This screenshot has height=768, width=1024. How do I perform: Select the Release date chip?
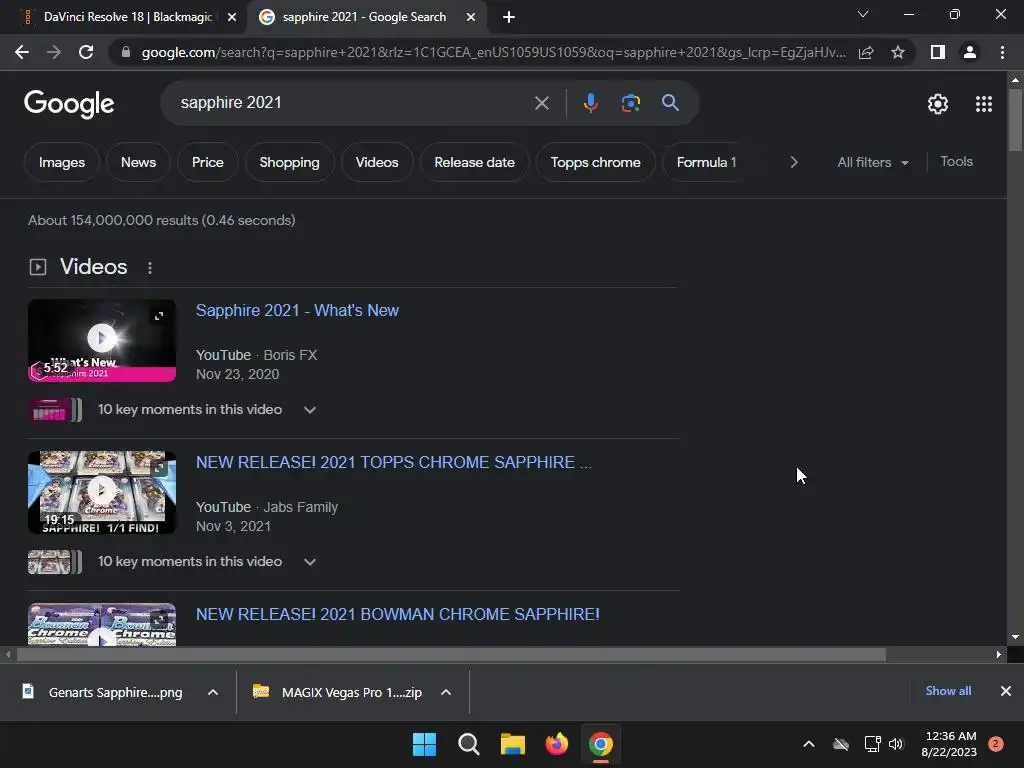[474, 162]
